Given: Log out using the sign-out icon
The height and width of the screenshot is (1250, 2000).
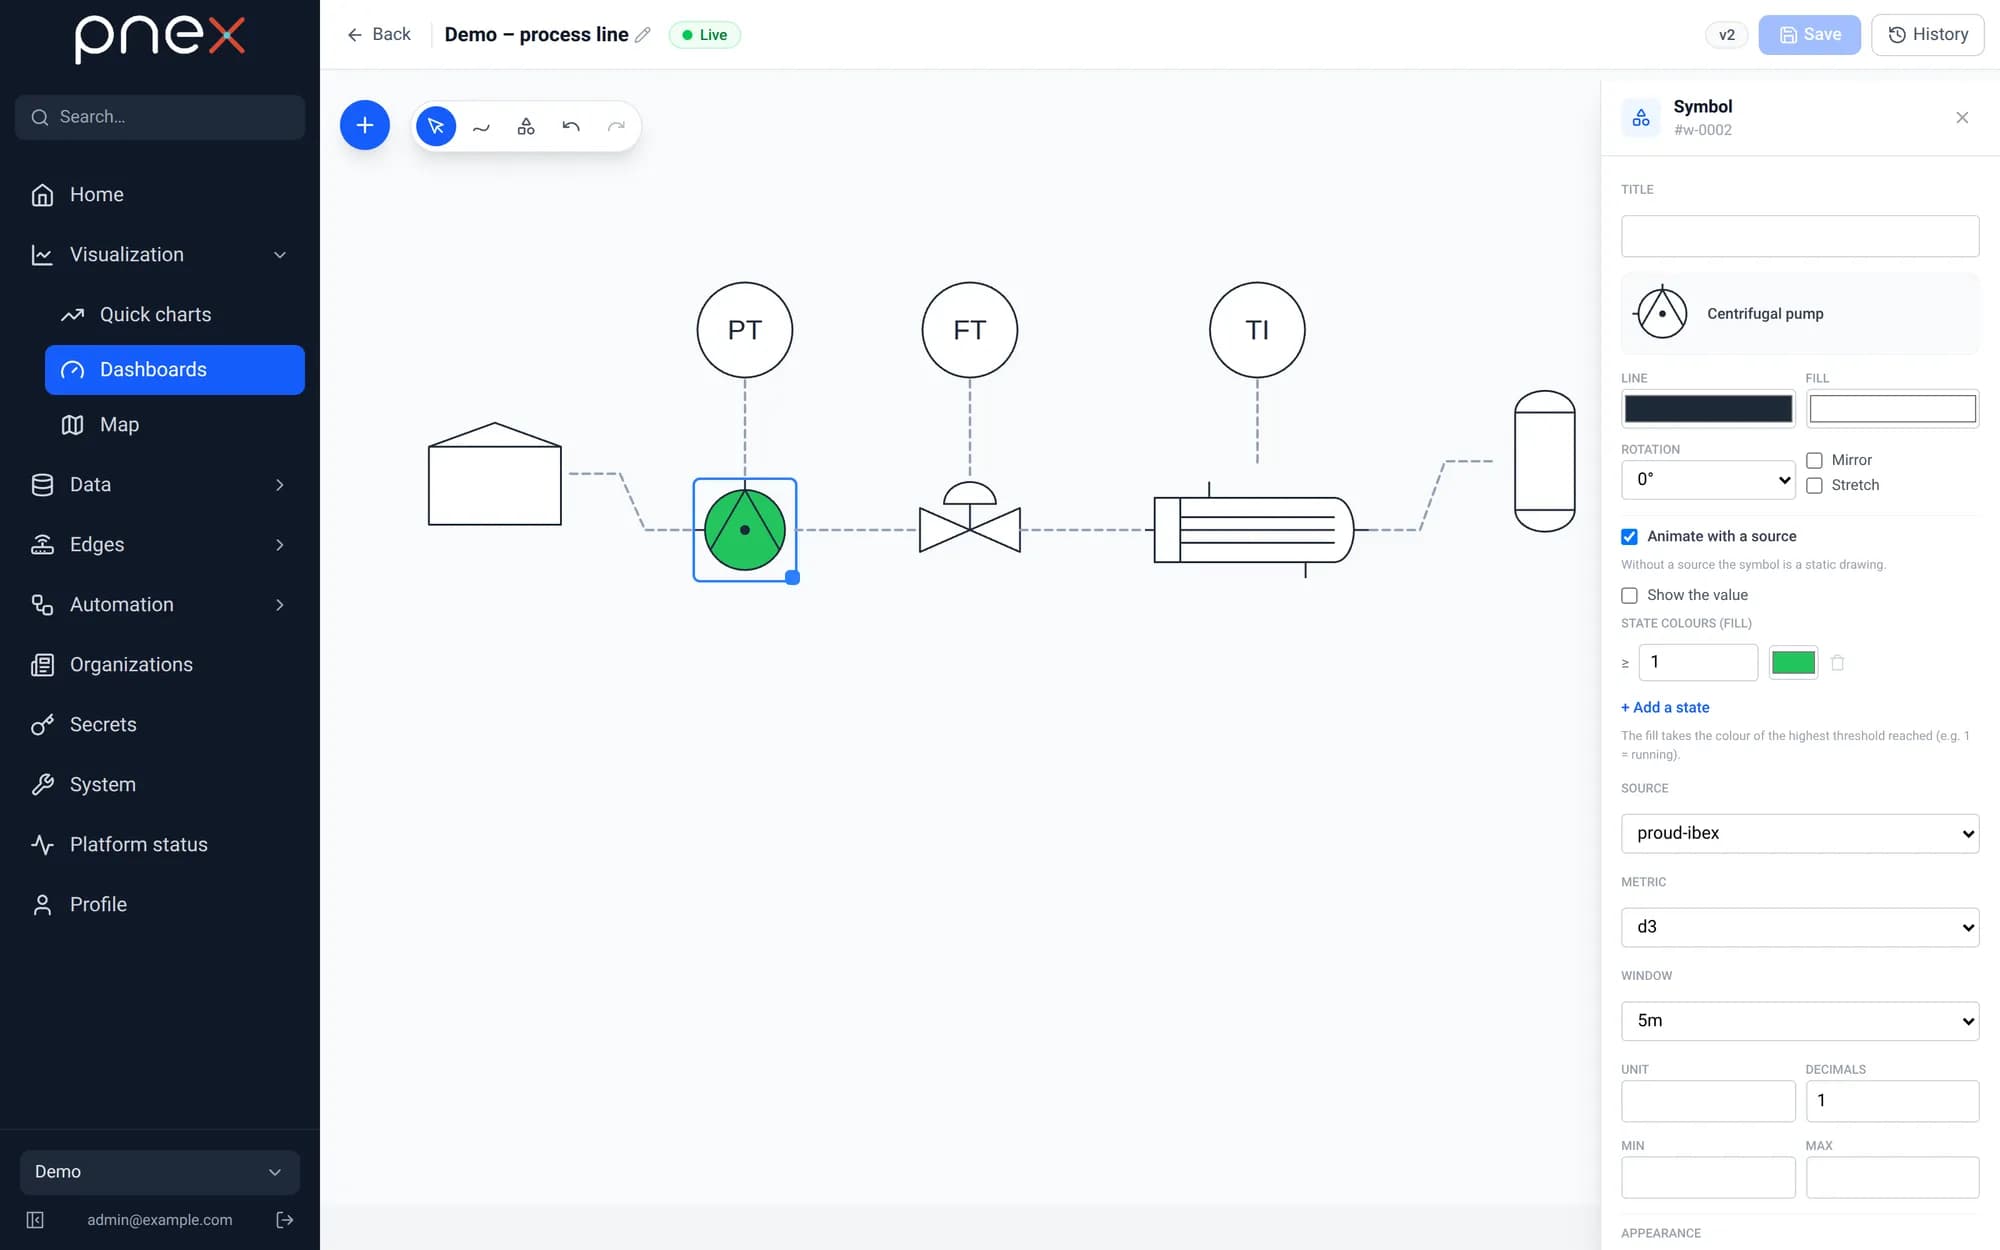Looking at the screenshot, I should point(285,1220).
